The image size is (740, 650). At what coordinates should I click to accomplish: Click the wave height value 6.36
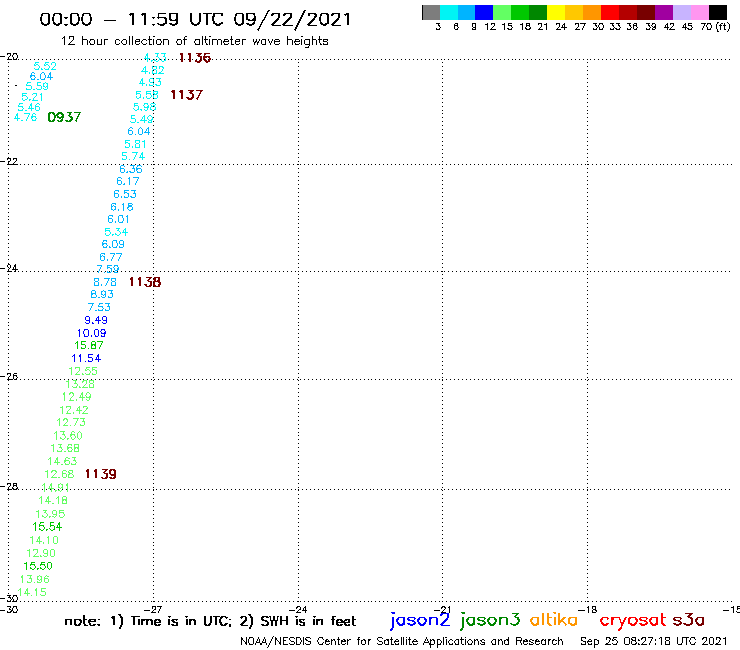click(131, 169)
